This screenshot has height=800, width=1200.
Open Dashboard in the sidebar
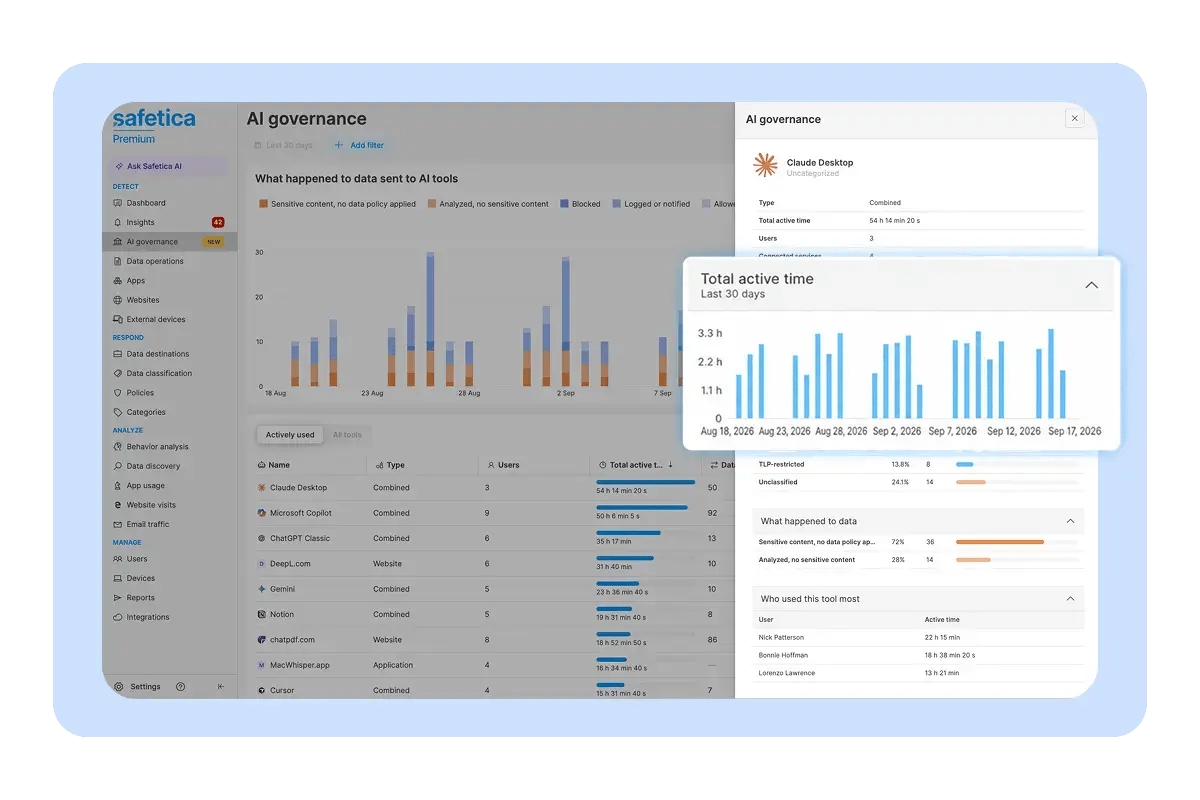pos(146,203)
